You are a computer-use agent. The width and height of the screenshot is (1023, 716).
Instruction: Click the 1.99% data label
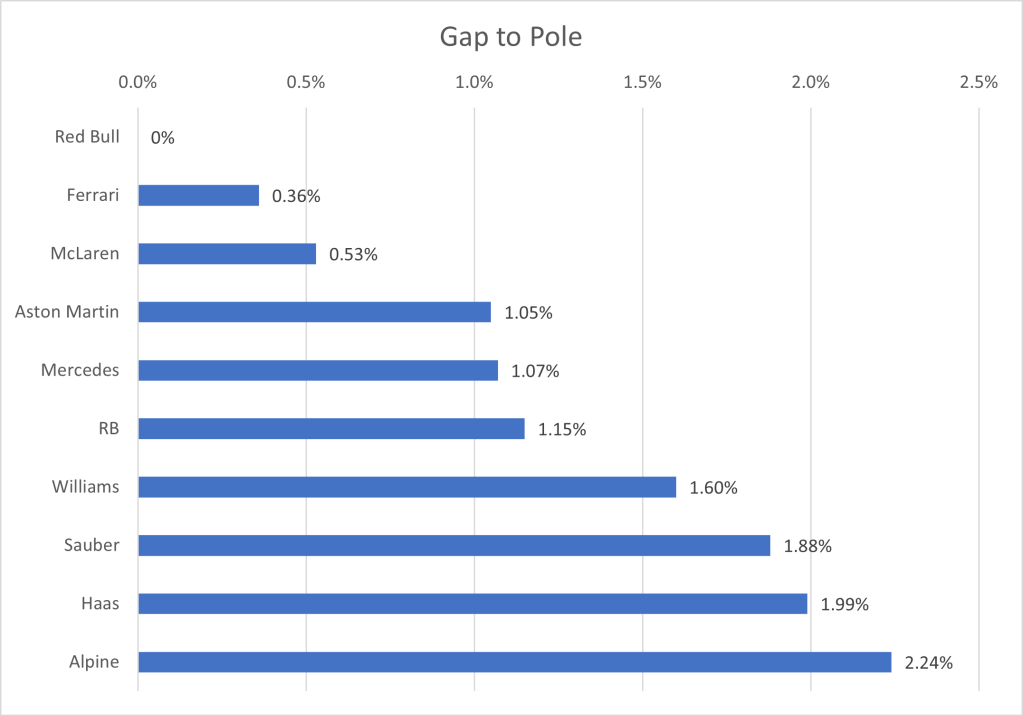tap(845, 605)
